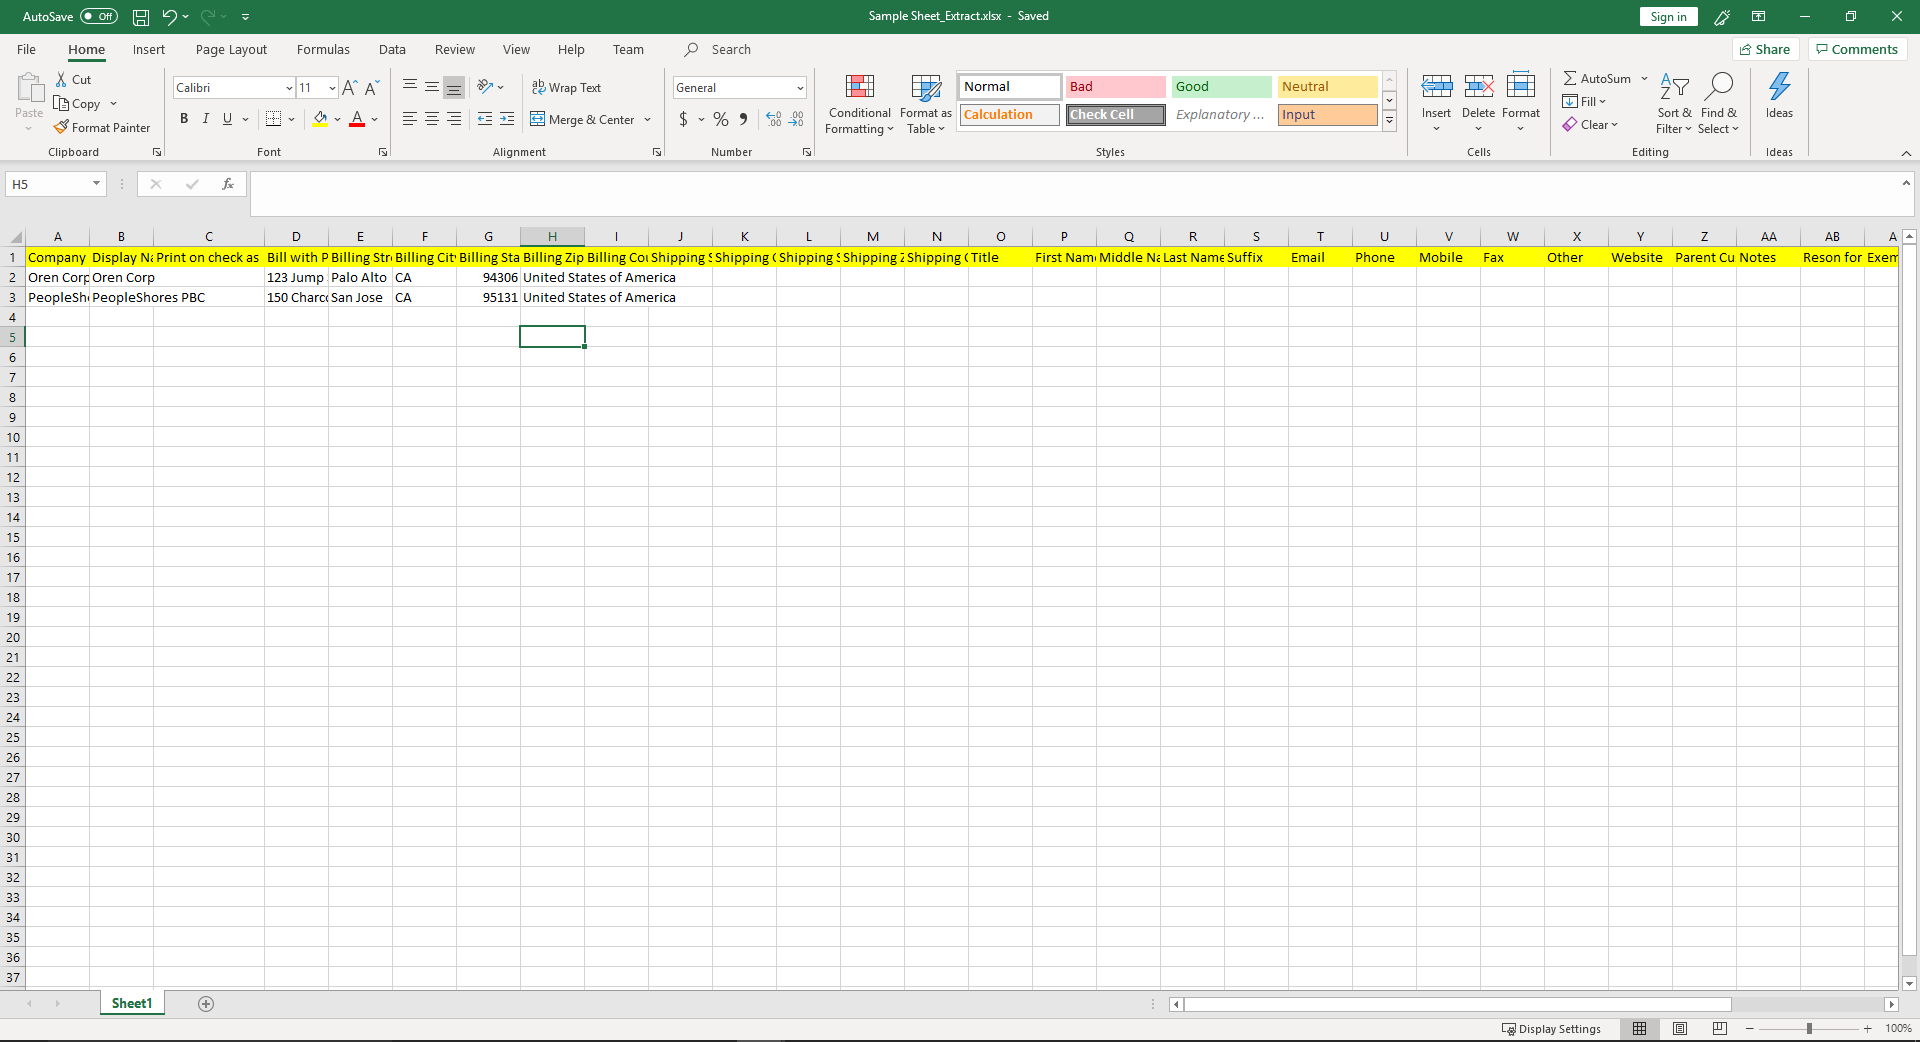Image resolution: width=1920 pixels, height=1042 pixels.
Task: Open the Ideas pane
Action: pos(1778,95)
